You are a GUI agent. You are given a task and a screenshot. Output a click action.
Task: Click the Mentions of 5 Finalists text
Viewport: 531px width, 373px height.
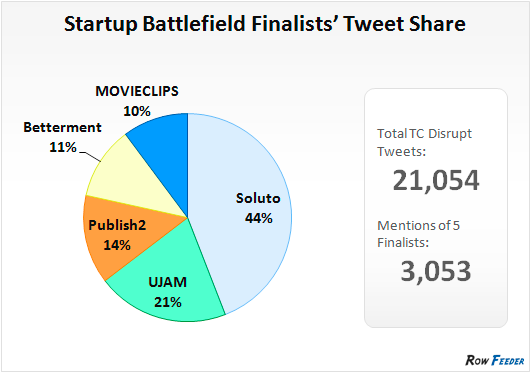[419, 234]
